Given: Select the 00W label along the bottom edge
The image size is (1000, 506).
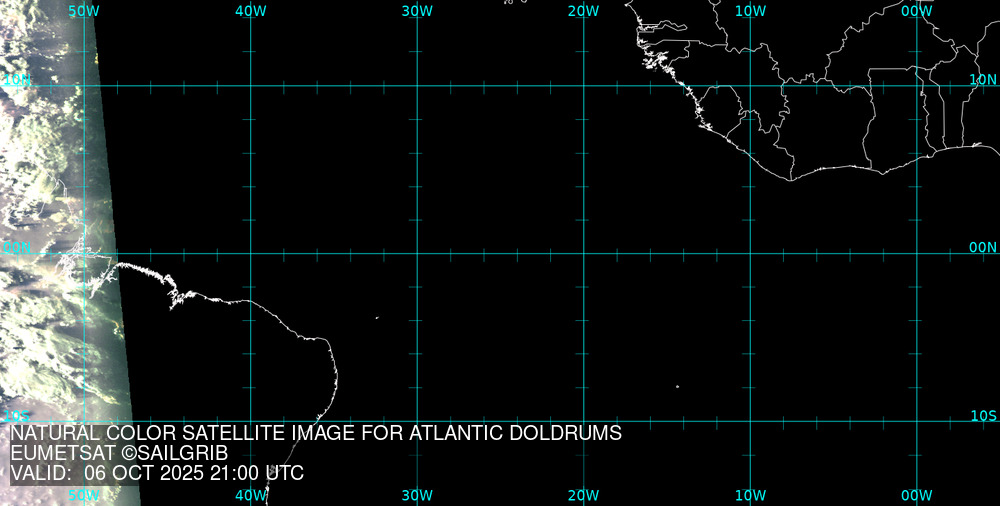Looking at the screenshot, I should click(x=916, y=495).
